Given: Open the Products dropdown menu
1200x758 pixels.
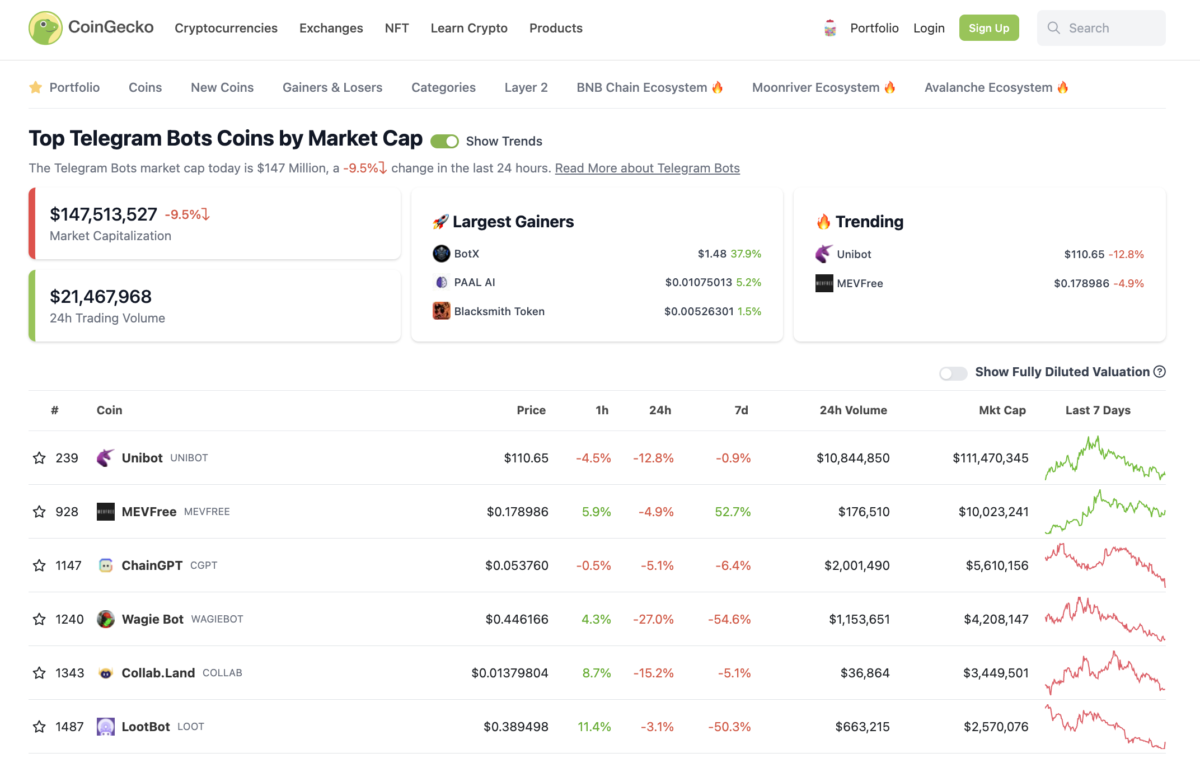Looking at the screenshot, I should click(556, 28).
